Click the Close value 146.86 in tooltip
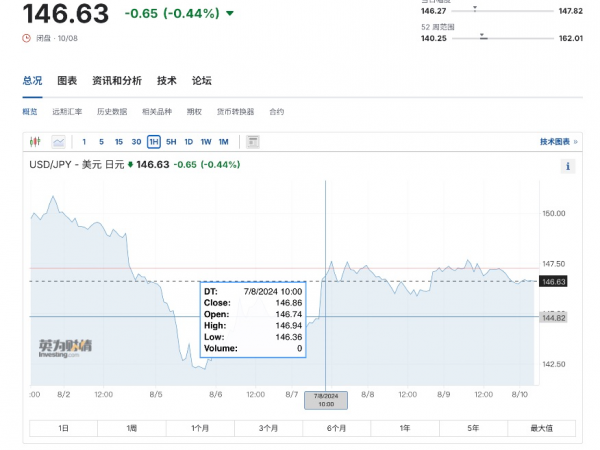 click(x=289, y=303)
